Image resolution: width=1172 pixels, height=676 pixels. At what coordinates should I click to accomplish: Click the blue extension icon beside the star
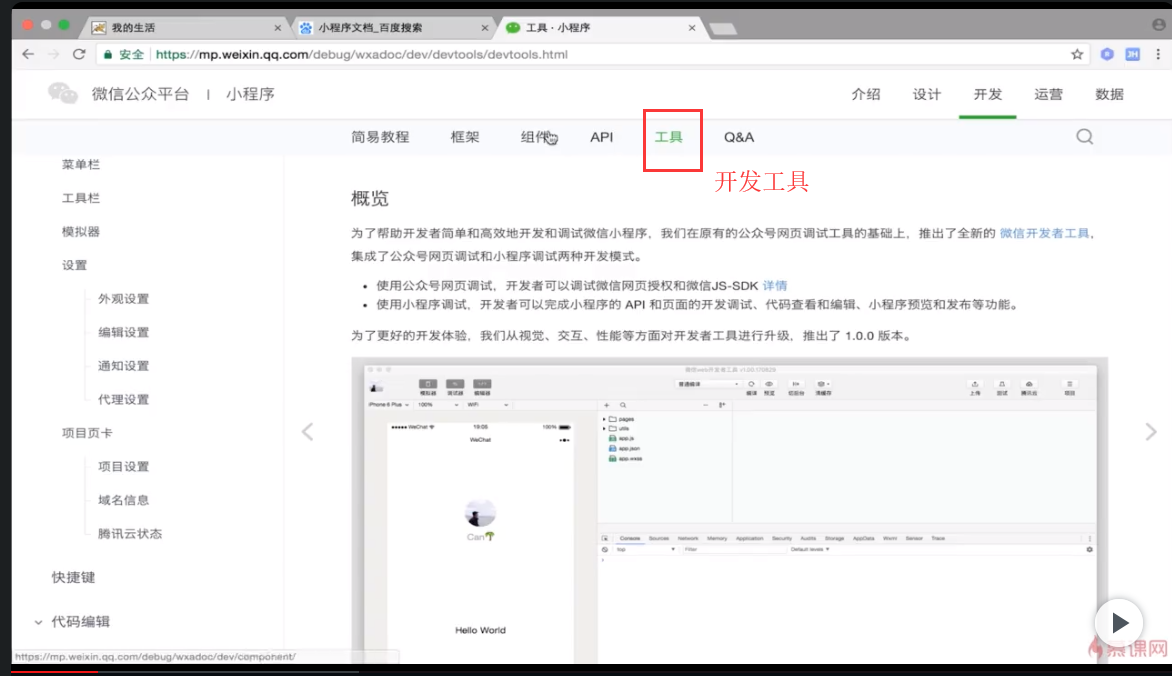pyautogui.click(x=1107, y=54)
